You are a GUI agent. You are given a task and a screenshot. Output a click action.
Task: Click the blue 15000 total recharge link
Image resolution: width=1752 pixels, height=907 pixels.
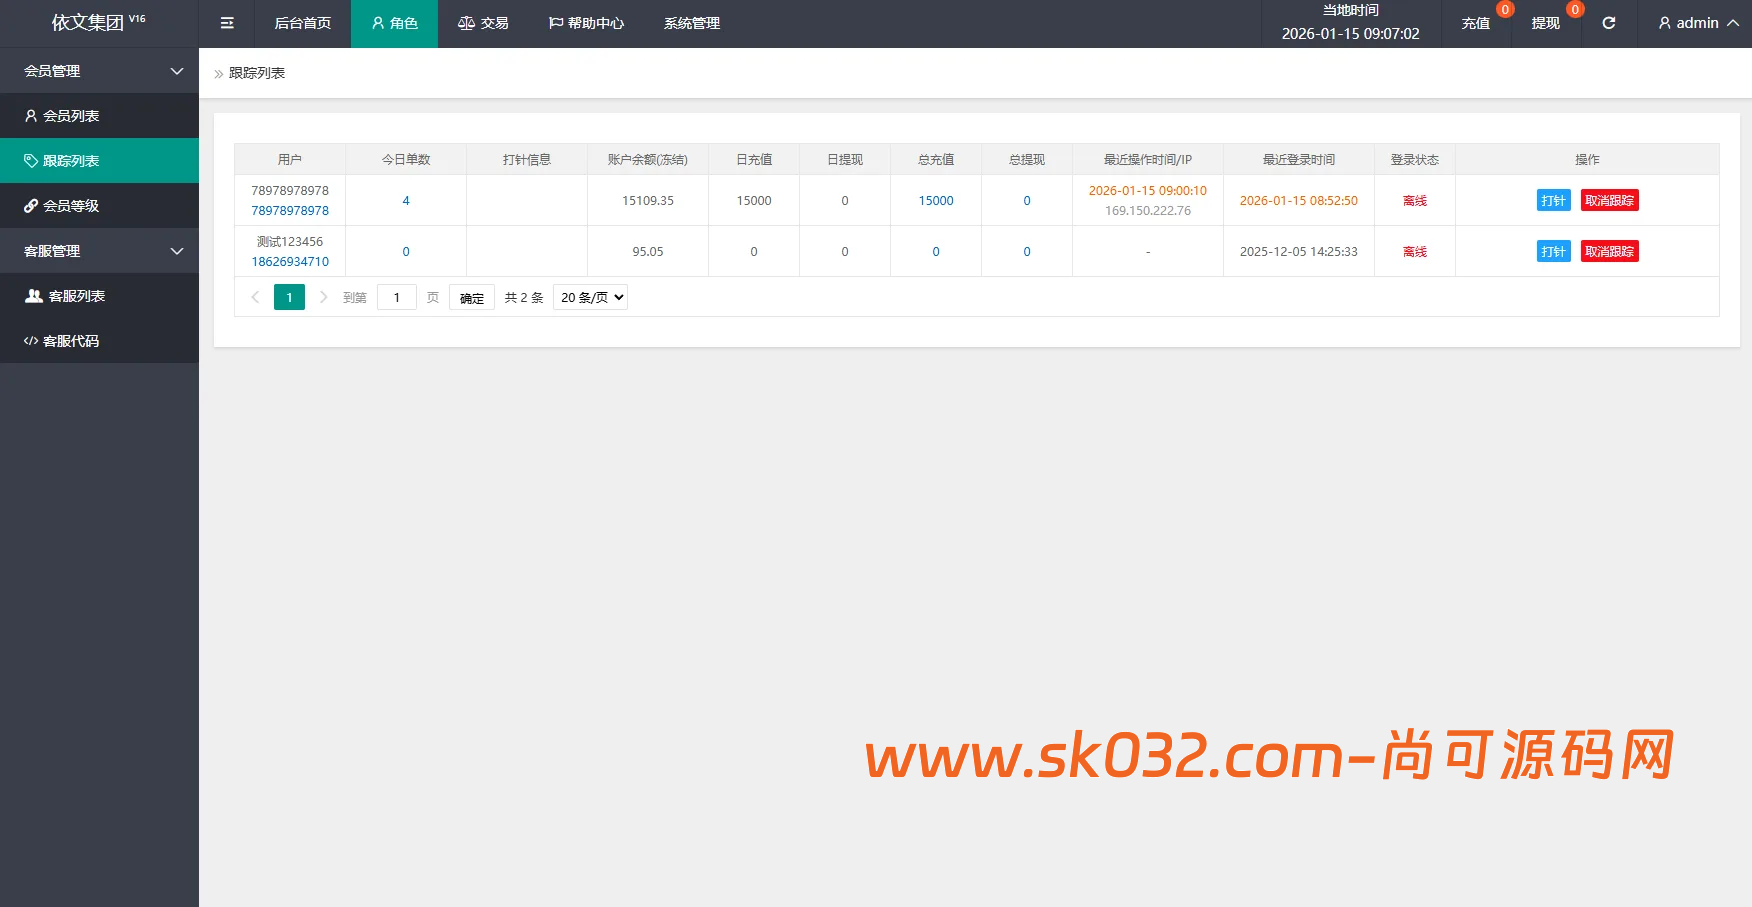tap(935, 200)
